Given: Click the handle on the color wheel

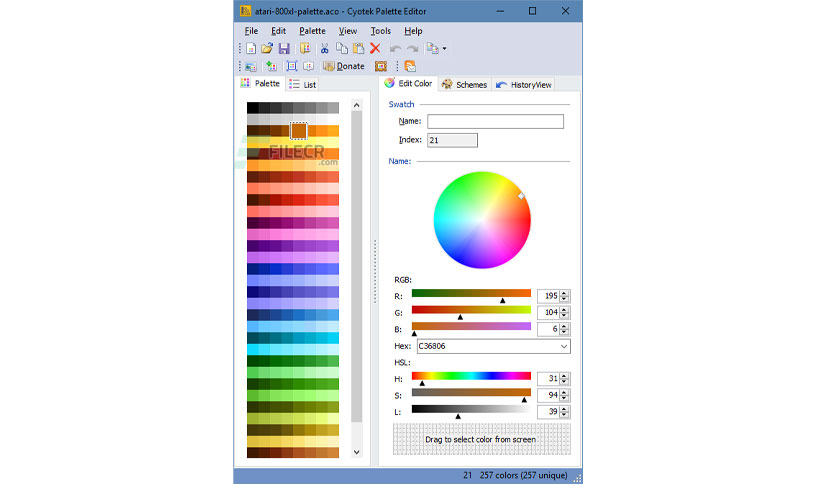Looking at the screenshot, I should (521, 196).
